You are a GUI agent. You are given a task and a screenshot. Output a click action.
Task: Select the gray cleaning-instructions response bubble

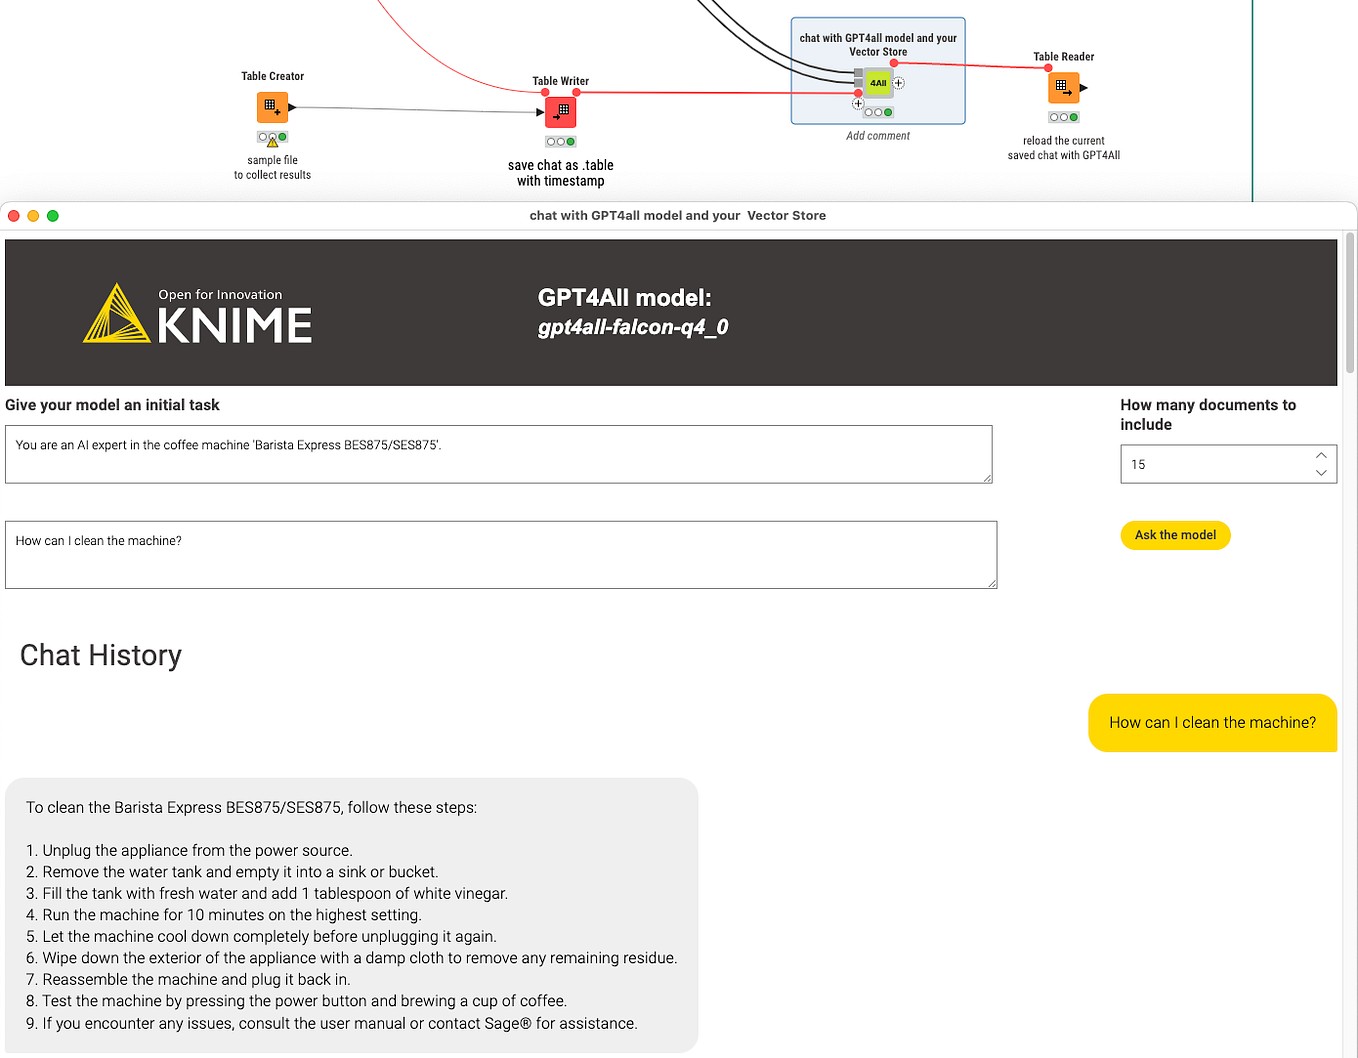point(350,915)
